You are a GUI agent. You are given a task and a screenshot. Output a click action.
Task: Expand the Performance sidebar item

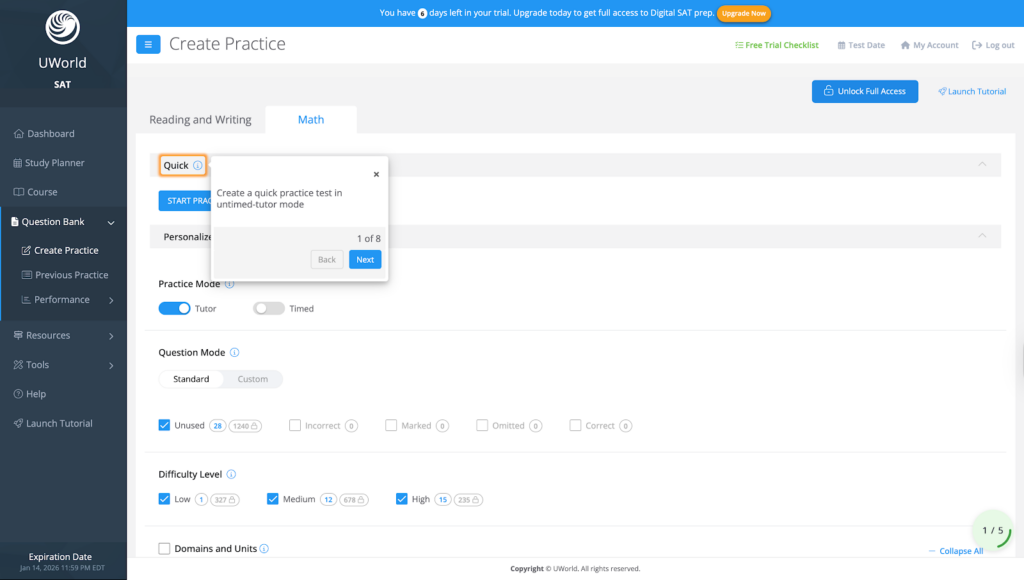110,299
